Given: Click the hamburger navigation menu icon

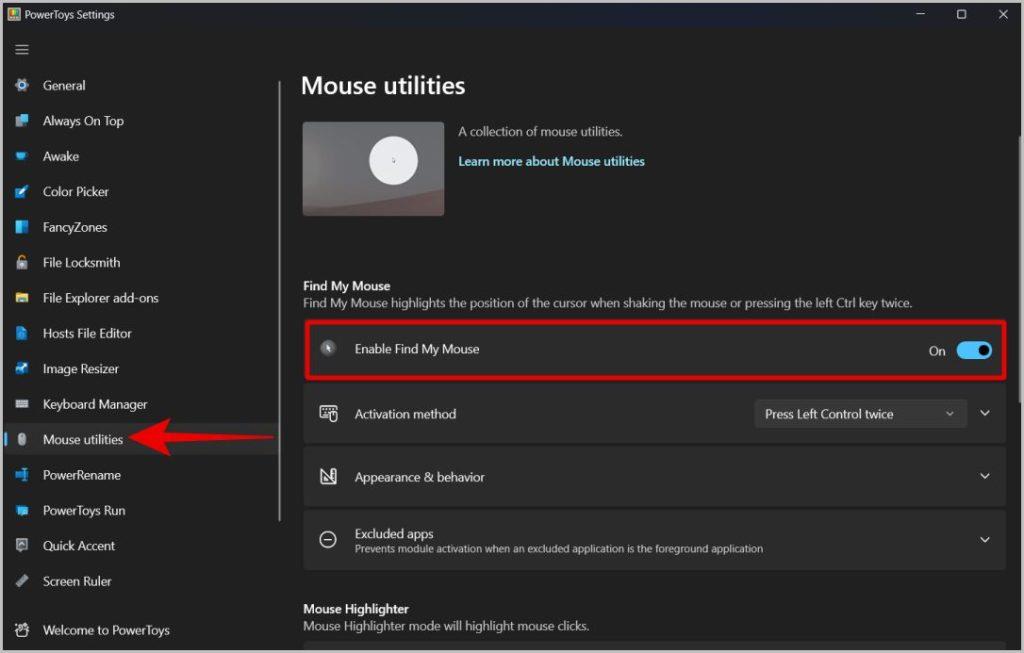Looking at the screenshot, I should pyautogui.click(x=22, y=50).
